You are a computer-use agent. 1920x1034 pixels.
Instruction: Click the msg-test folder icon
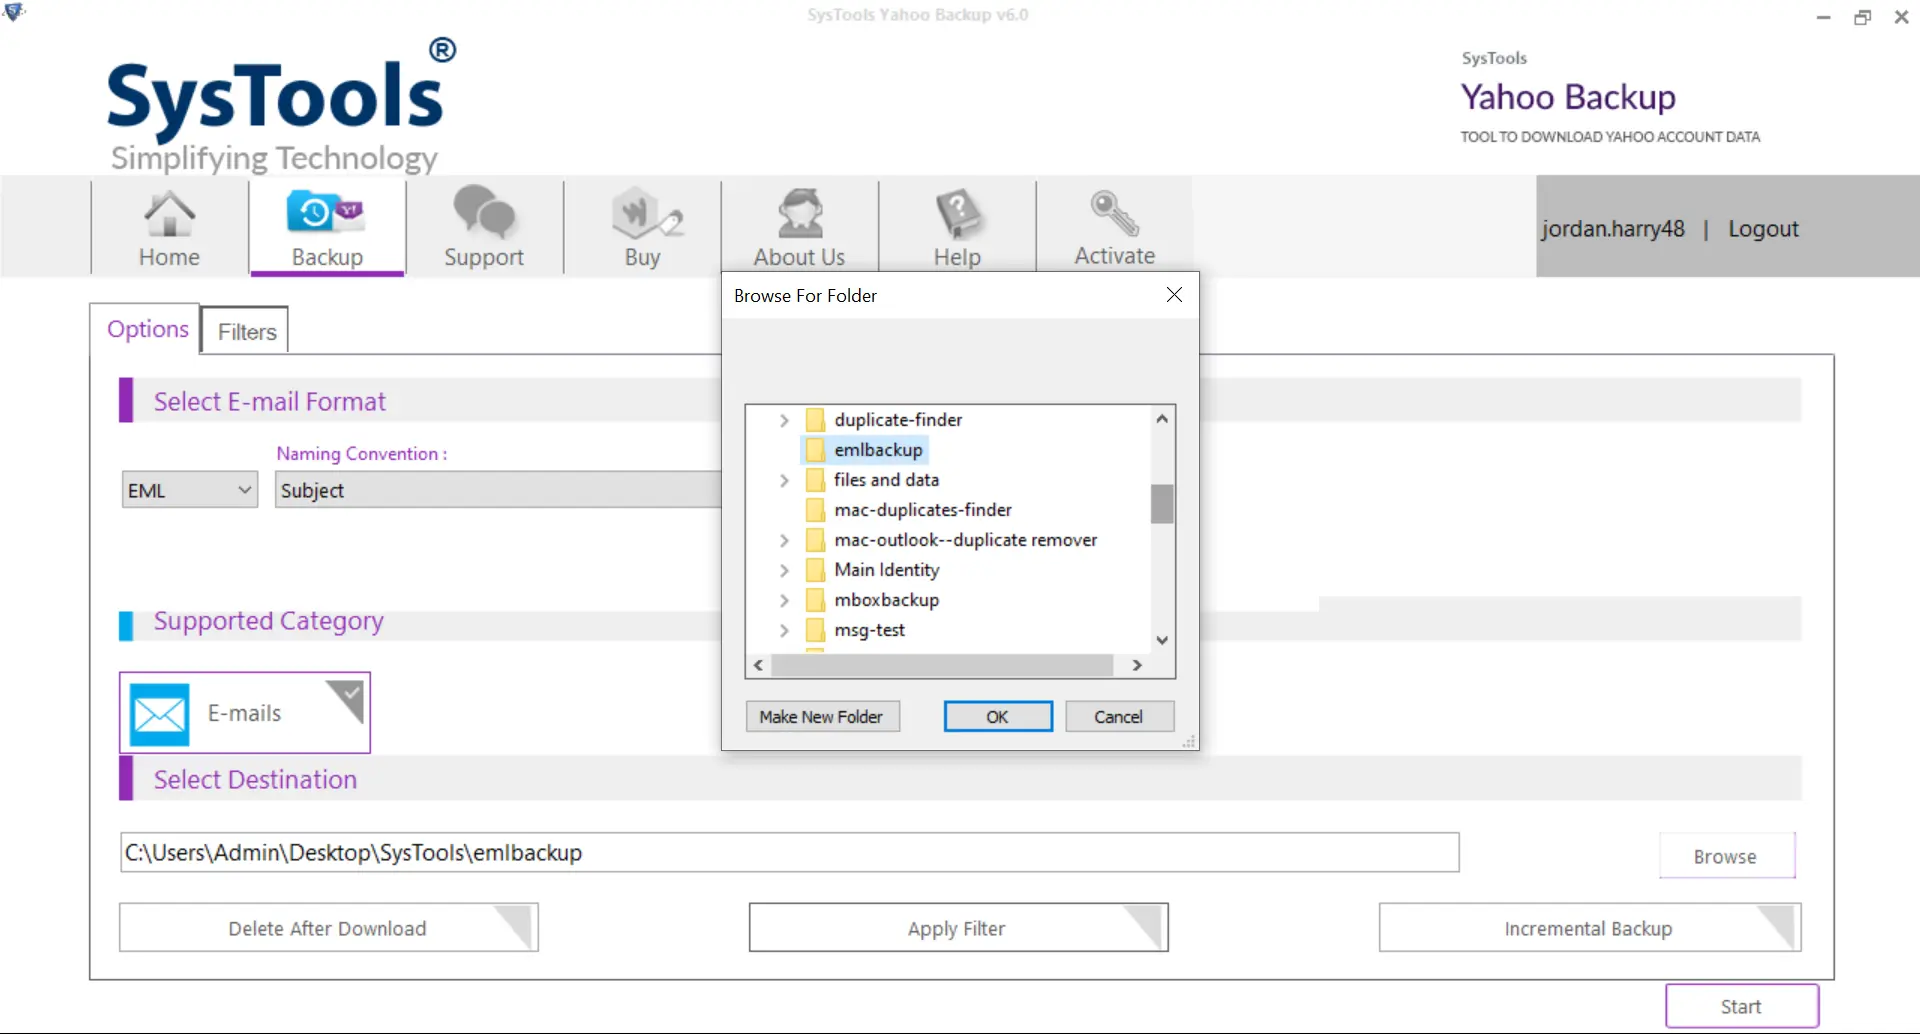point(816,630)
